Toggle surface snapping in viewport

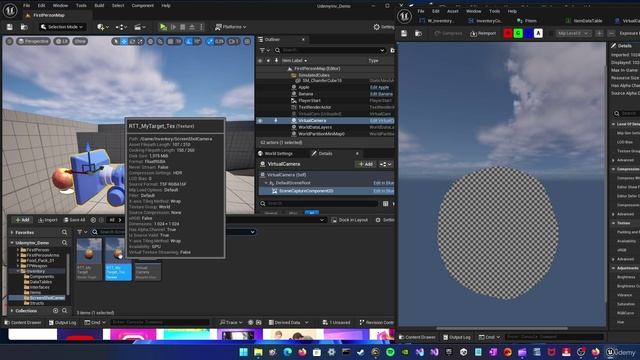pyautogui.click(x=160, y=41)
